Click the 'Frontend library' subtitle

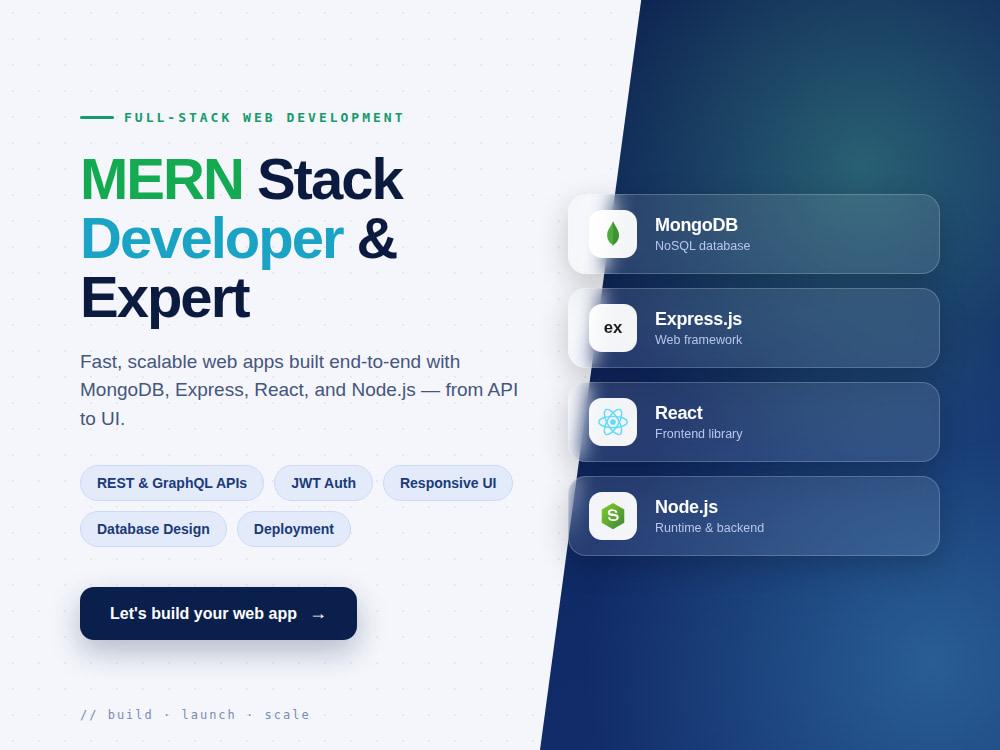(x=698, y=434)
